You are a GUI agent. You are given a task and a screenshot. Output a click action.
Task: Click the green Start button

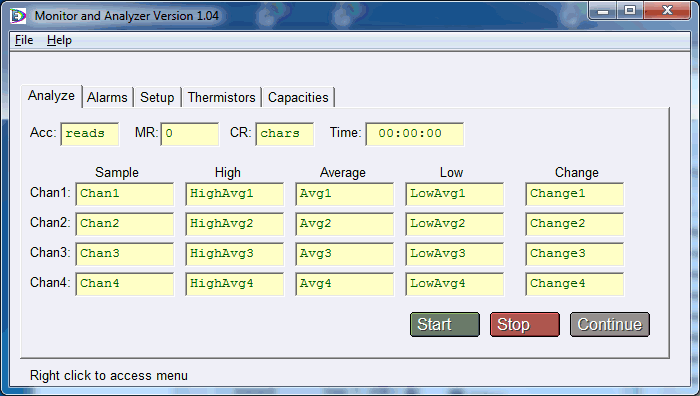445,325
